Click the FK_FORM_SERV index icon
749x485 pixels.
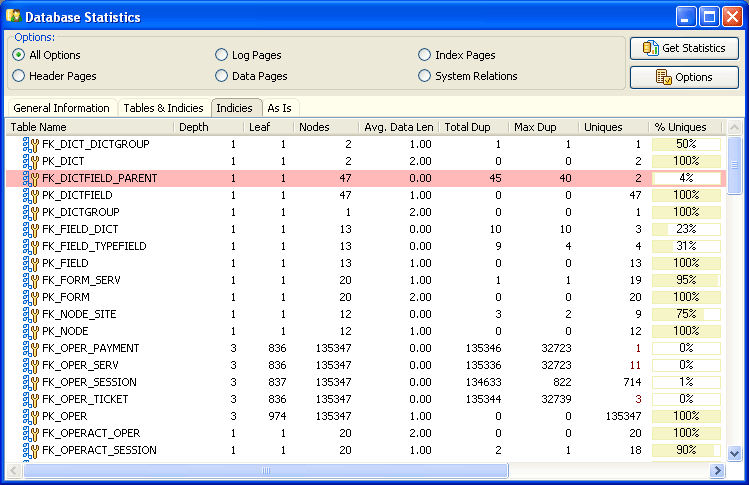pyautogui.click(x=30, y=280)
